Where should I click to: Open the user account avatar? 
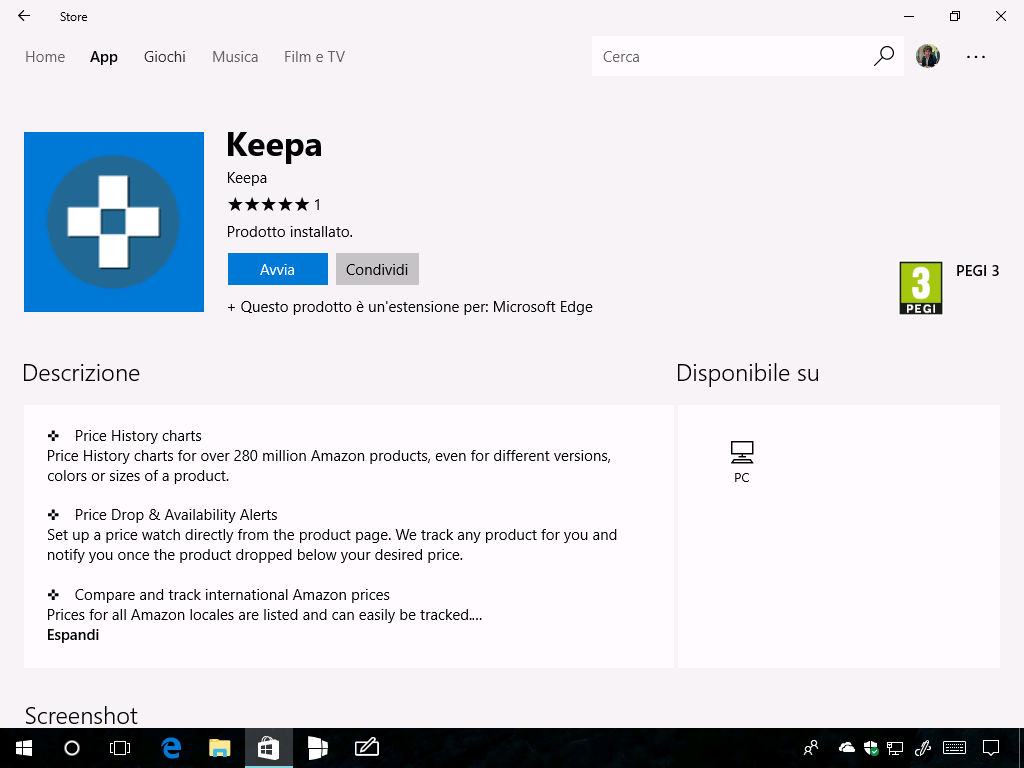[927, 56]
